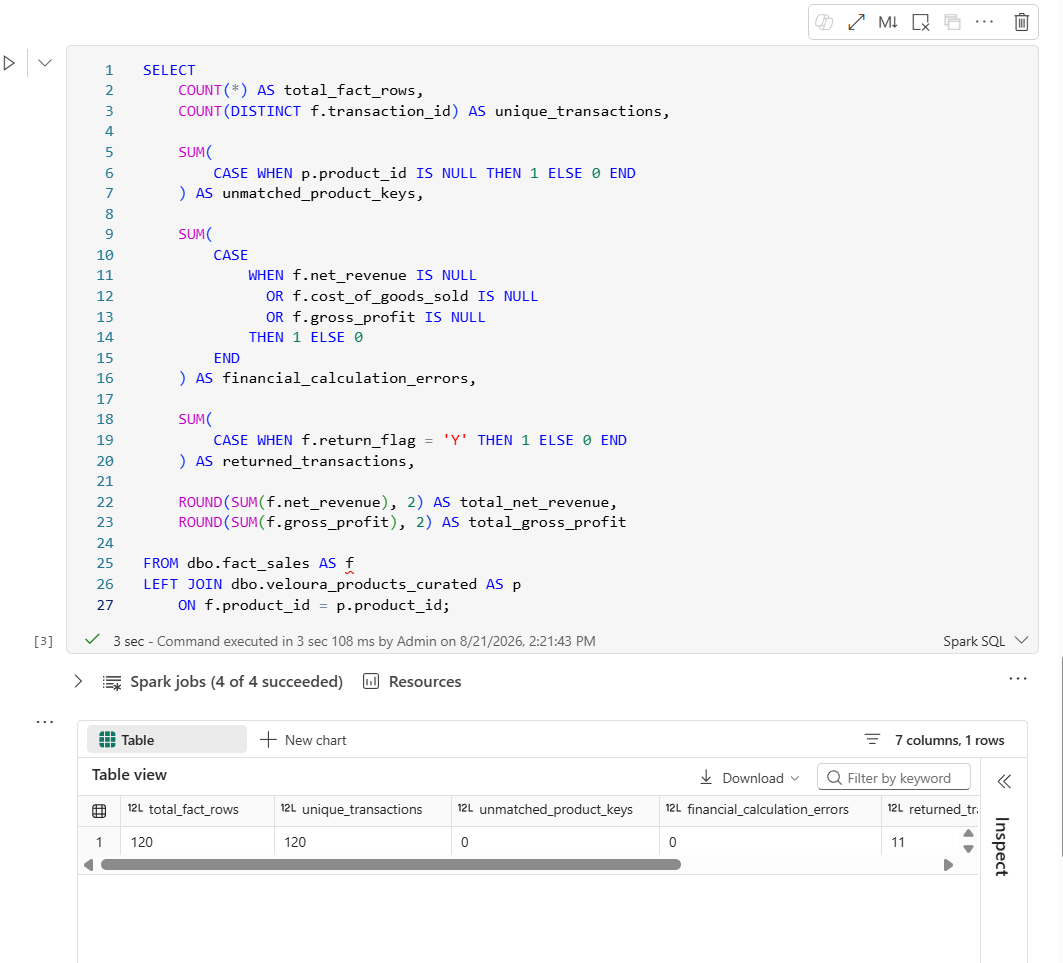Click the horizontal table scrollbar thumb
The width and height of the screenshot is (1063, 963).
tap(390, 865)
